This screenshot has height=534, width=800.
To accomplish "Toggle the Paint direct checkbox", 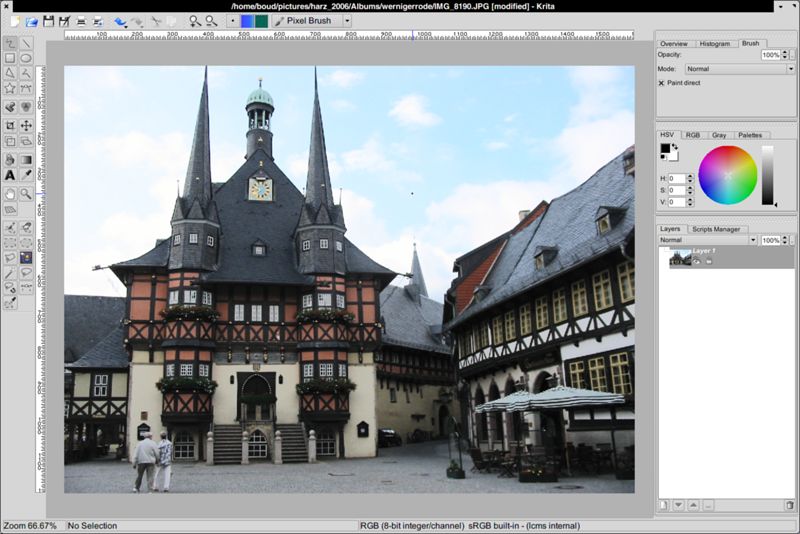I will point(662,83).
